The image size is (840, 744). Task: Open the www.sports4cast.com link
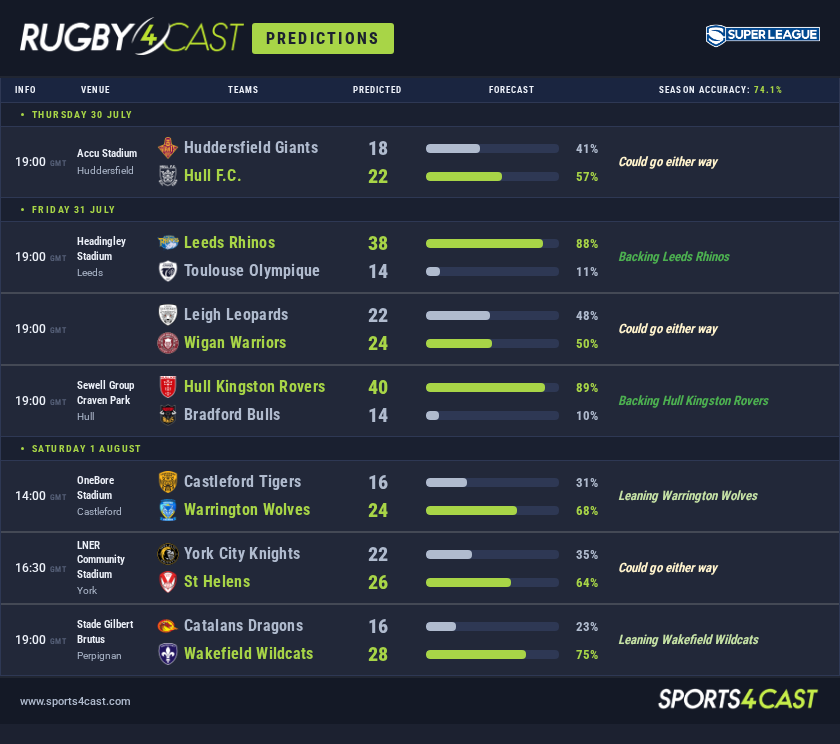pos(75,701)
